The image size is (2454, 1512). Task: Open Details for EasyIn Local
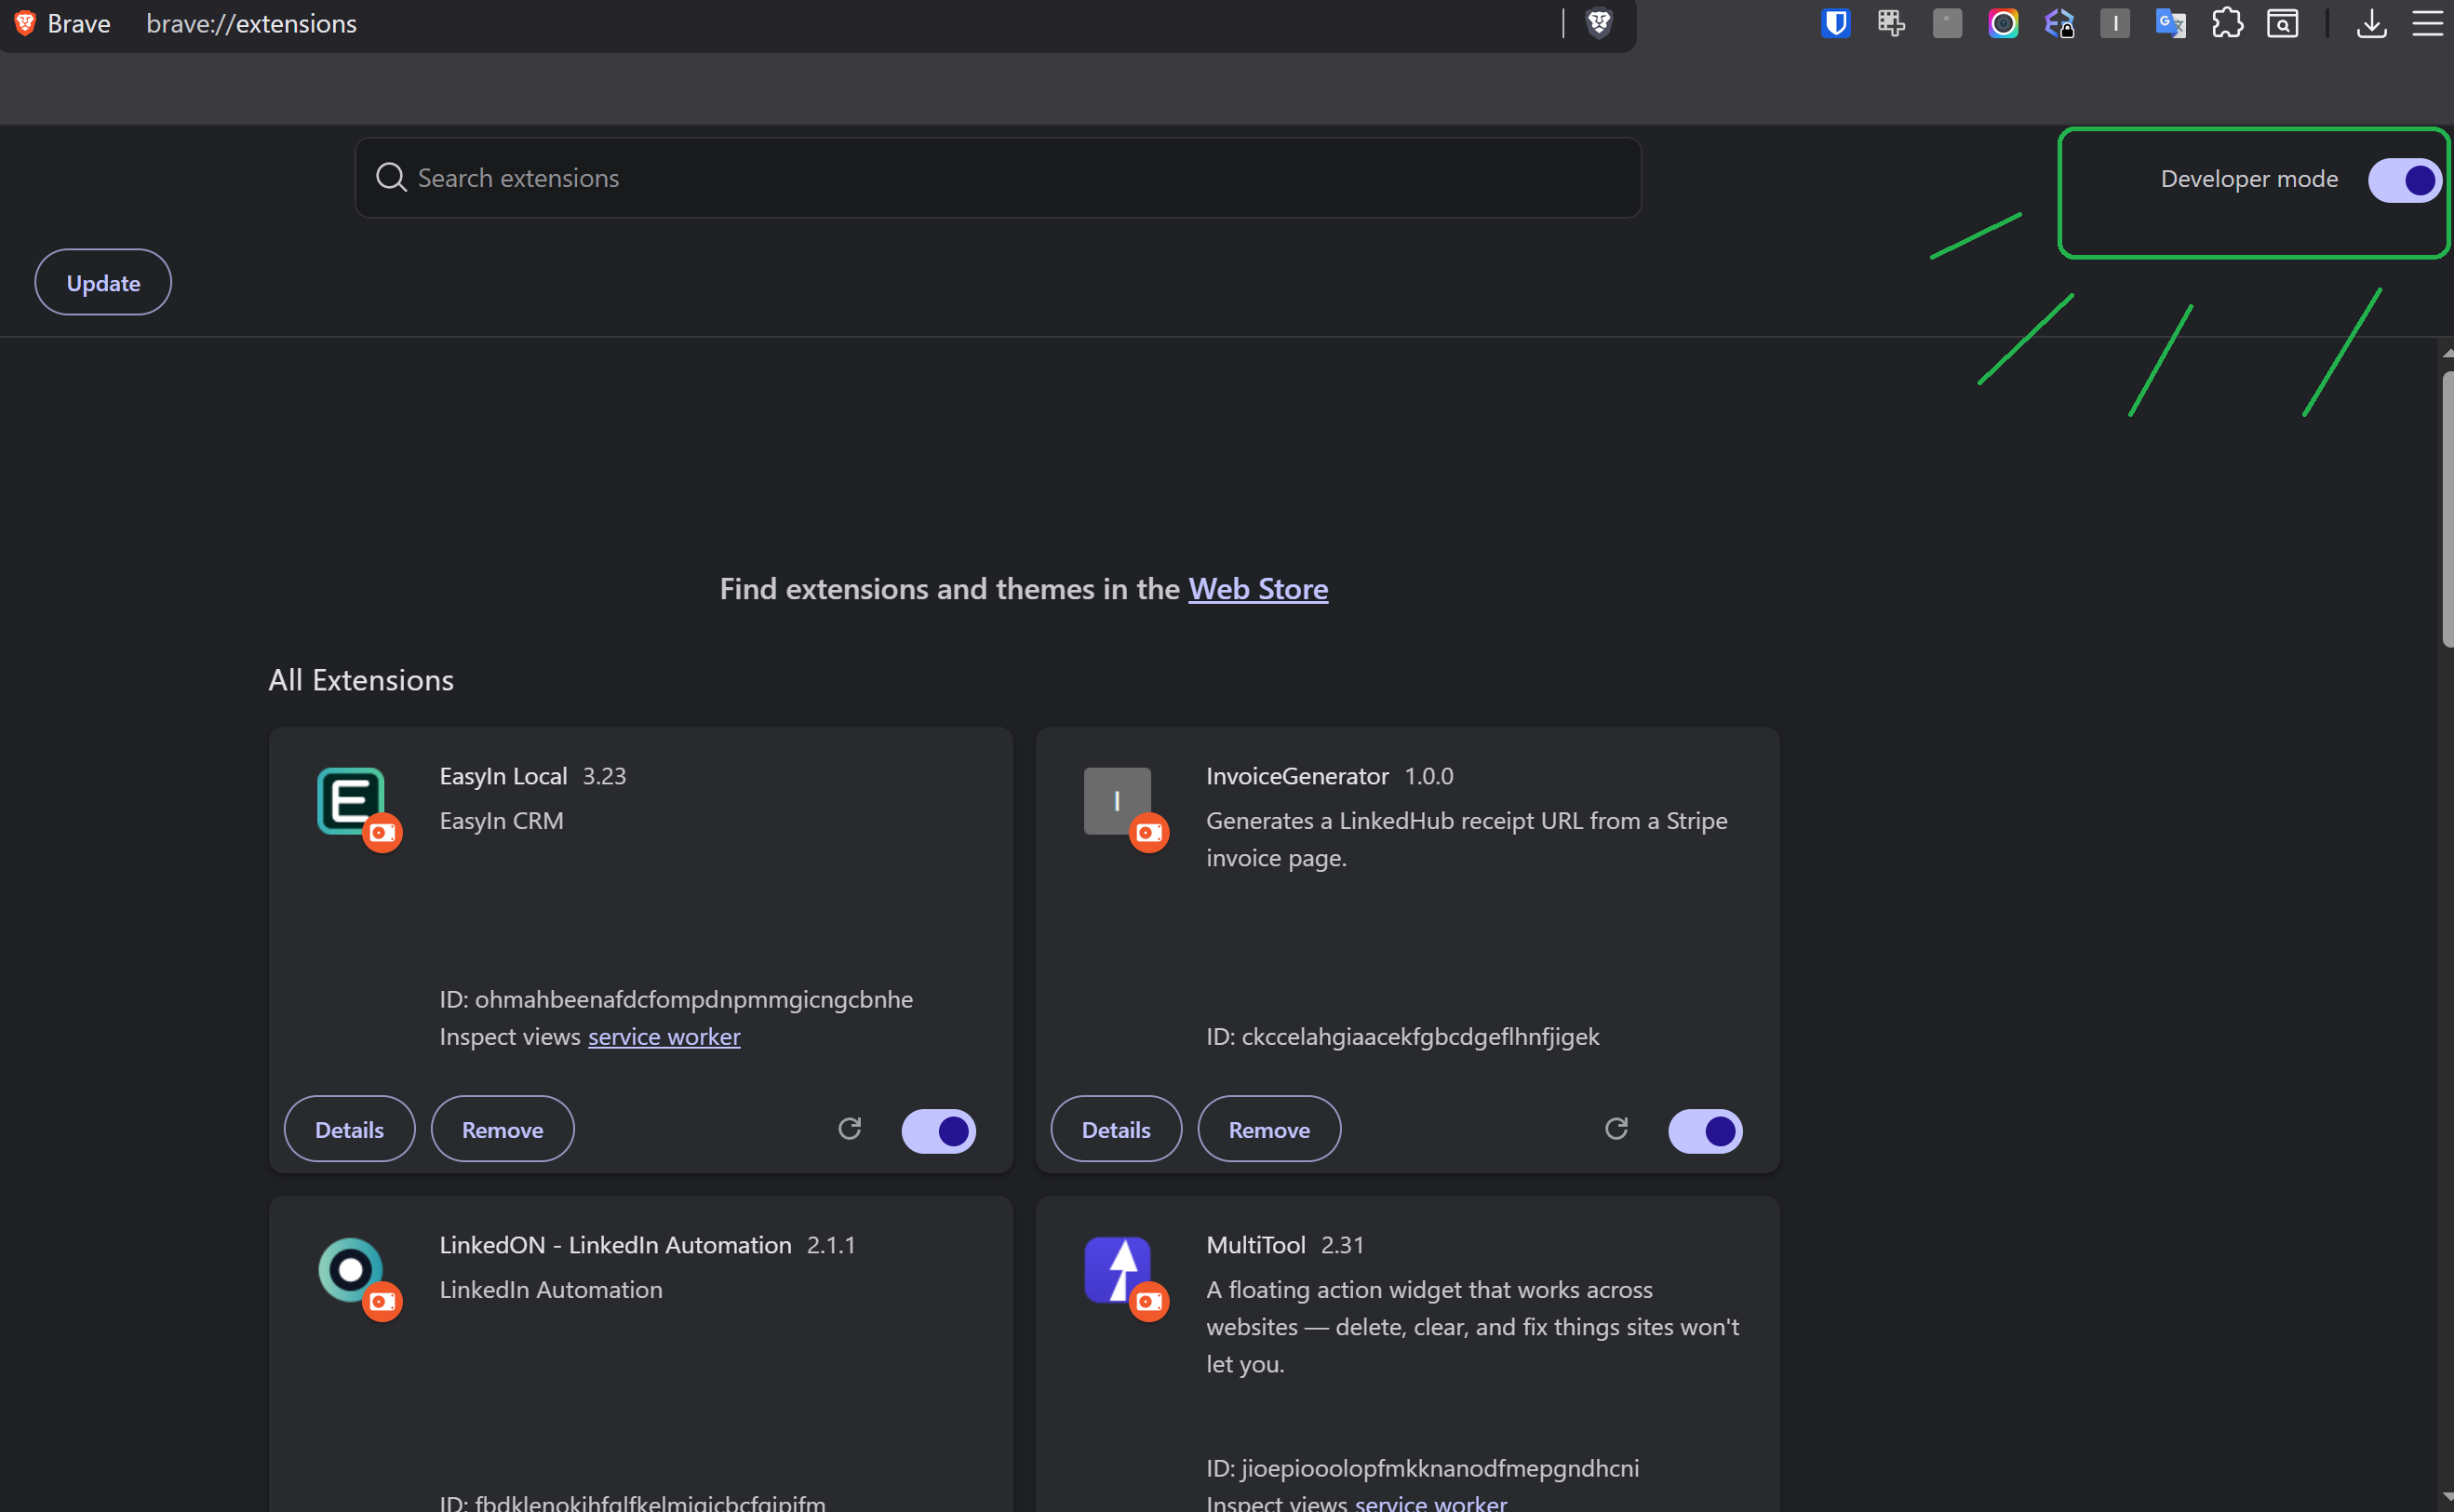[x=349, y=1129]
